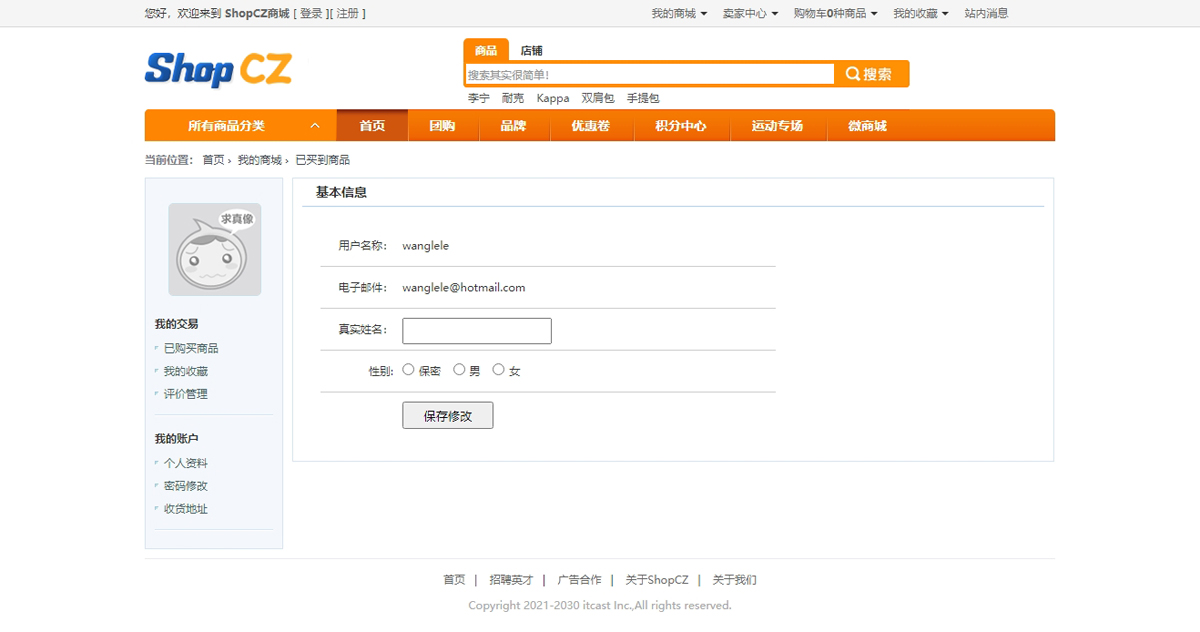Open 我的收藏 in the sidebar
This screenshot has height=632, width=1200.
point(186,371)
